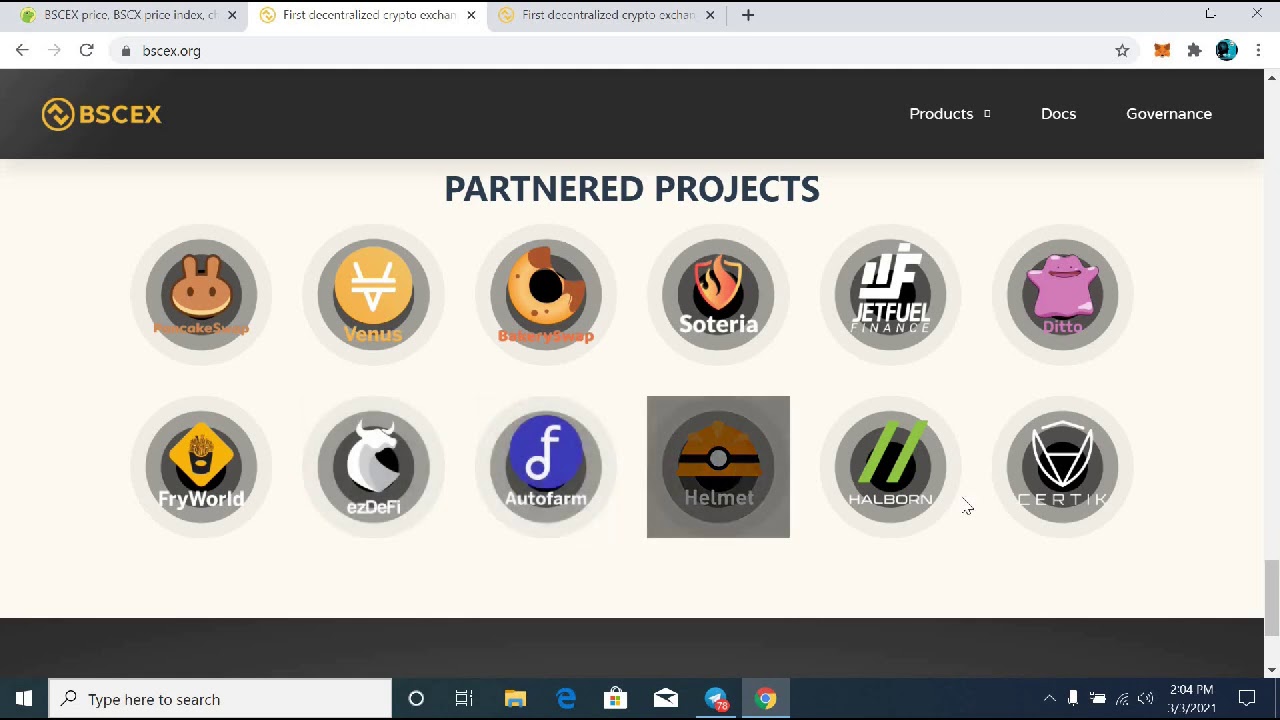1280x720 pixels.
Task: Open the Autofarm partner logo
Action: (546, 467)
